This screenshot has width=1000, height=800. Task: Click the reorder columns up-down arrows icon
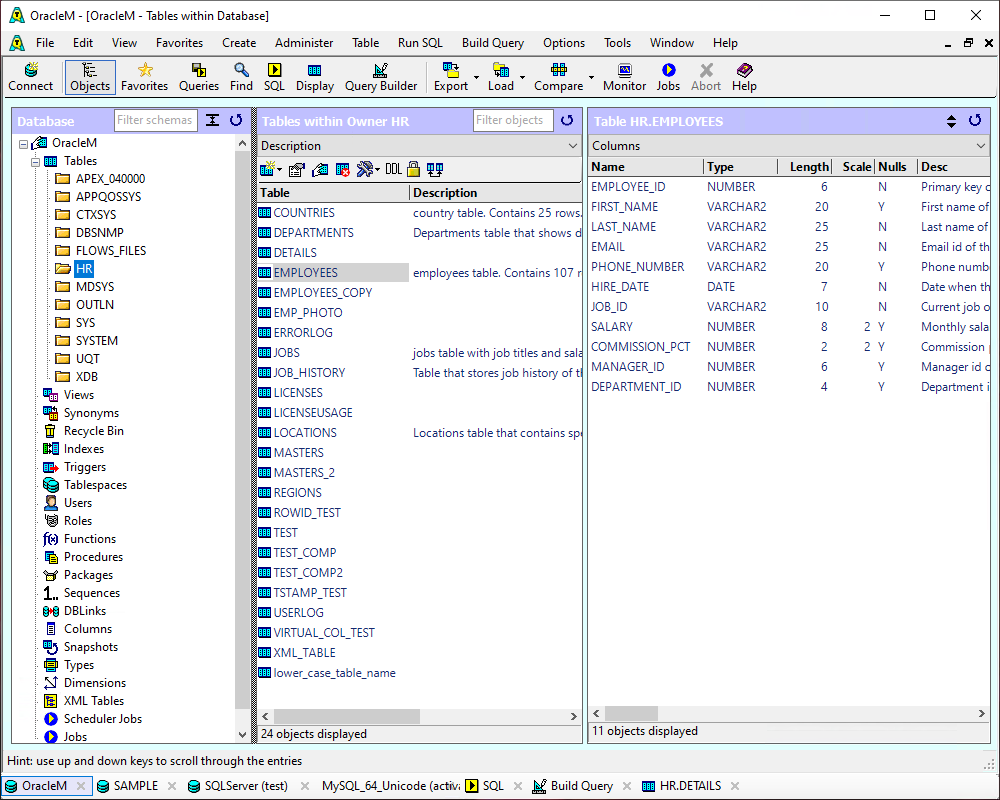click(951, 121)
